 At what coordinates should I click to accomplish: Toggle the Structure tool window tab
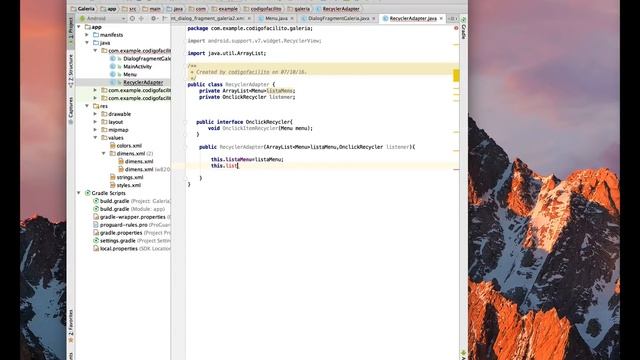click(x=71, y=70)
